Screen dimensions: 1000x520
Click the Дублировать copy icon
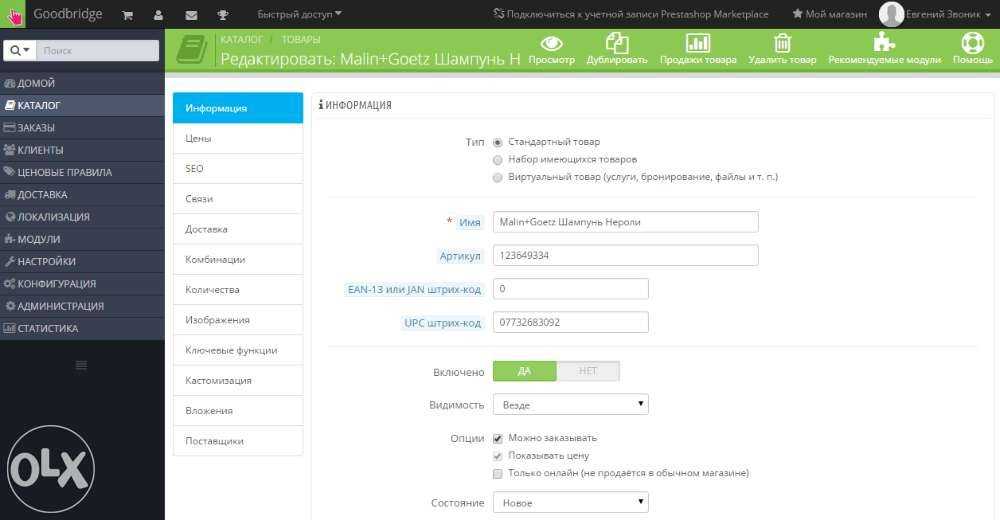(617, 43)
